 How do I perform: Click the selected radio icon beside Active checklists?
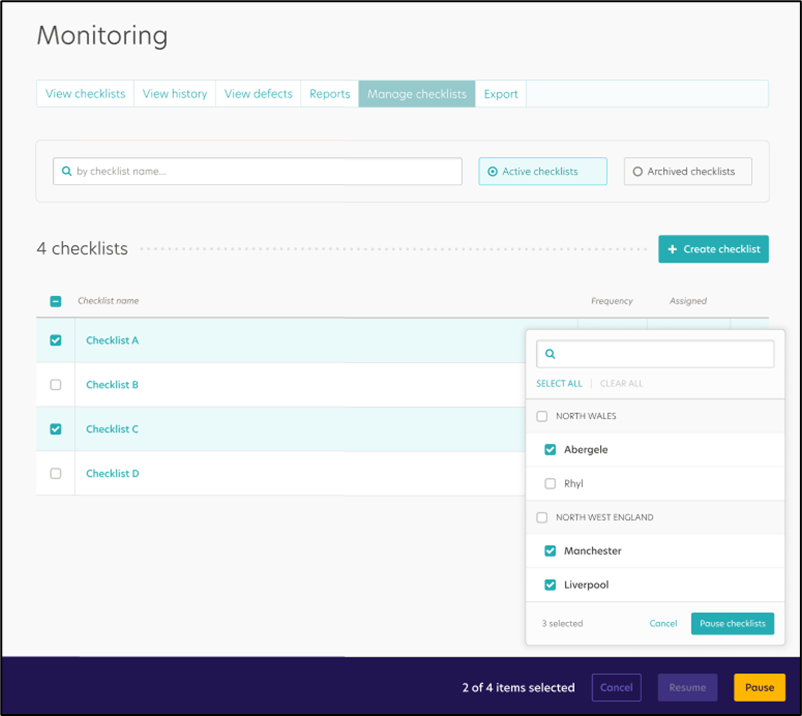coord(495,171)
